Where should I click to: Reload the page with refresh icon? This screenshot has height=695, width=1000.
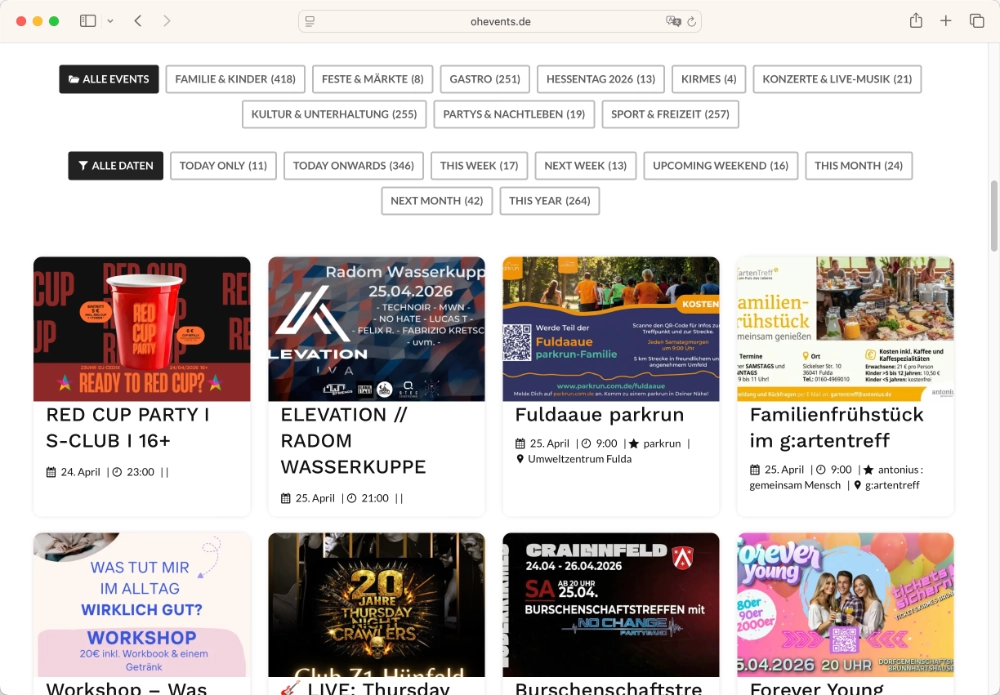[x=691, y=21]
